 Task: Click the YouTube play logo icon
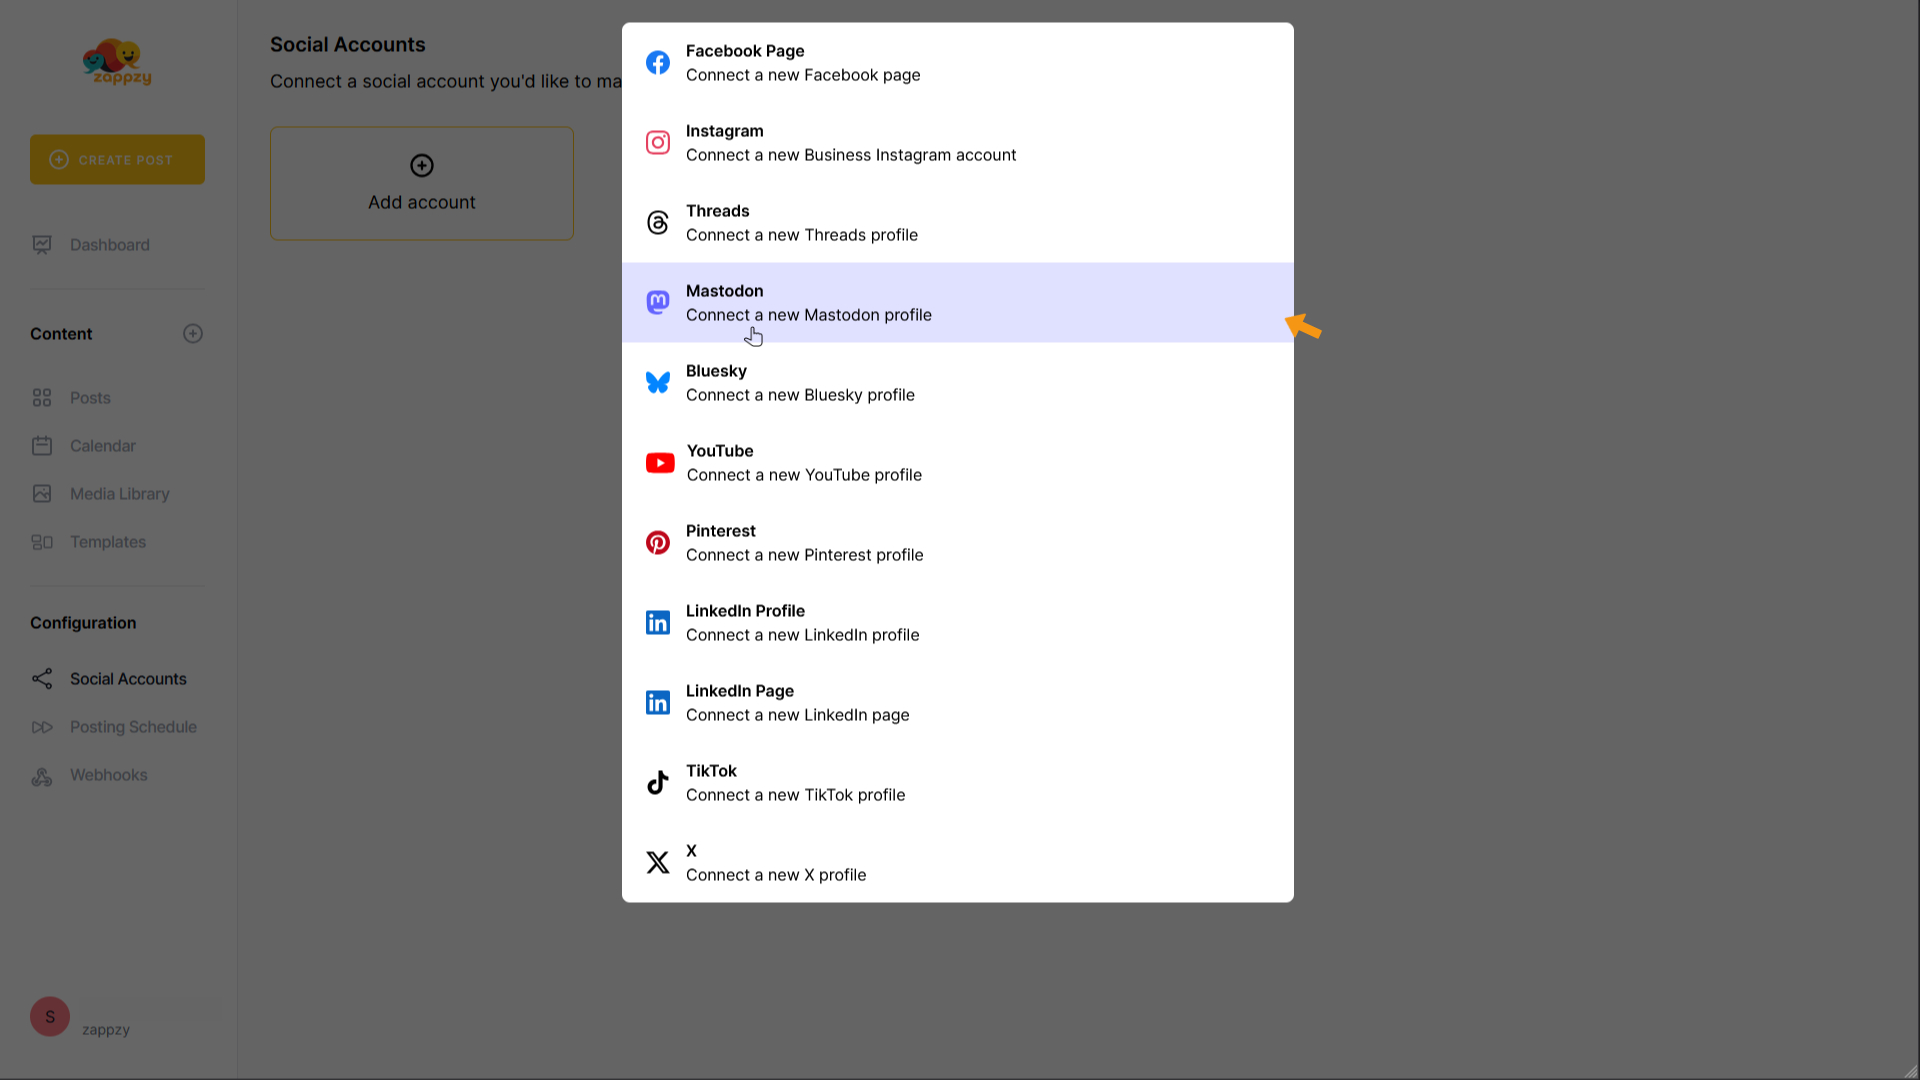click(x=660, y=463)
